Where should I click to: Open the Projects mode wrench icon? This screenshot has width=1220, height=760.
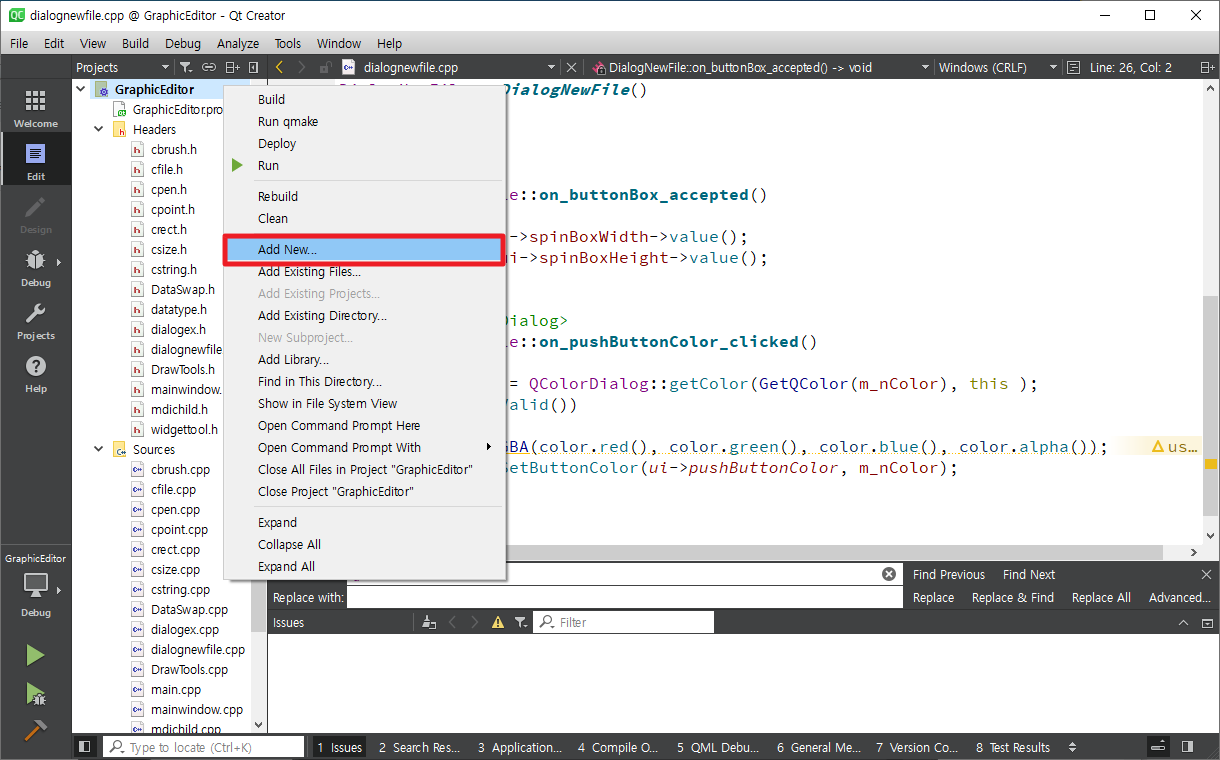point(35,319)
